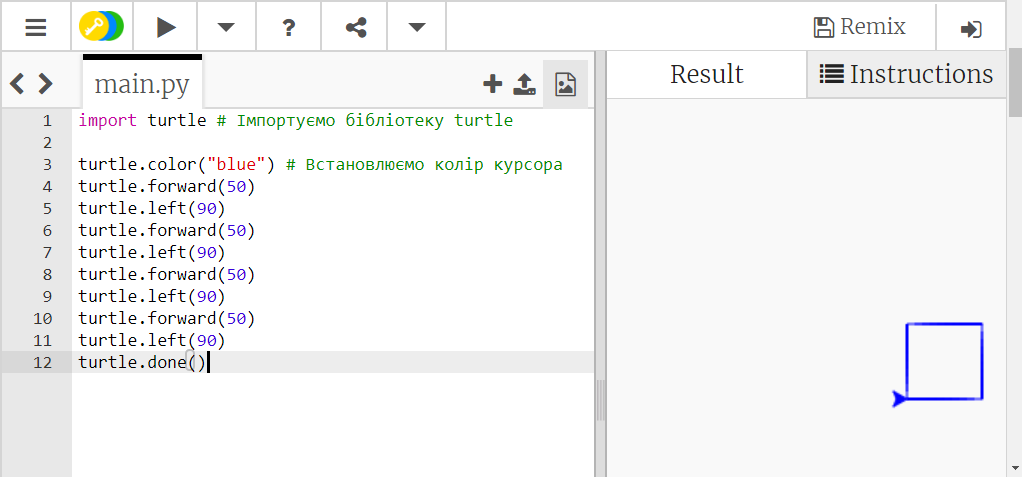This screenshot has height=477, width=1022.
Task: Open the hamburger main menu
Action: 36,27
